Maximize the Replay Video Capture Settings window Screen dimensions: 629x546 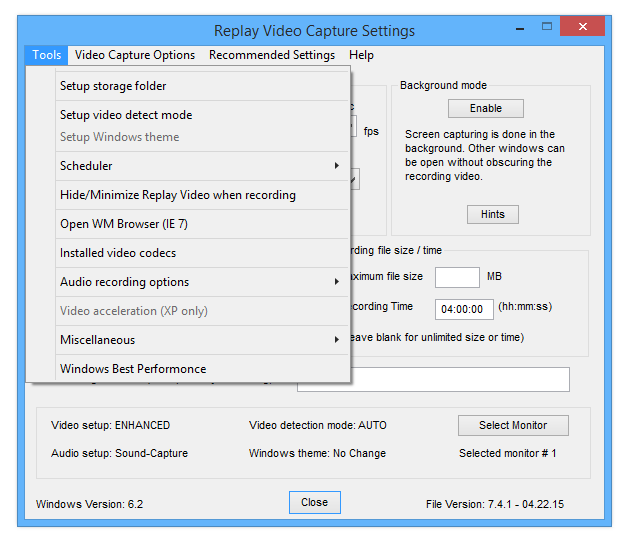(x=546, y=27)
